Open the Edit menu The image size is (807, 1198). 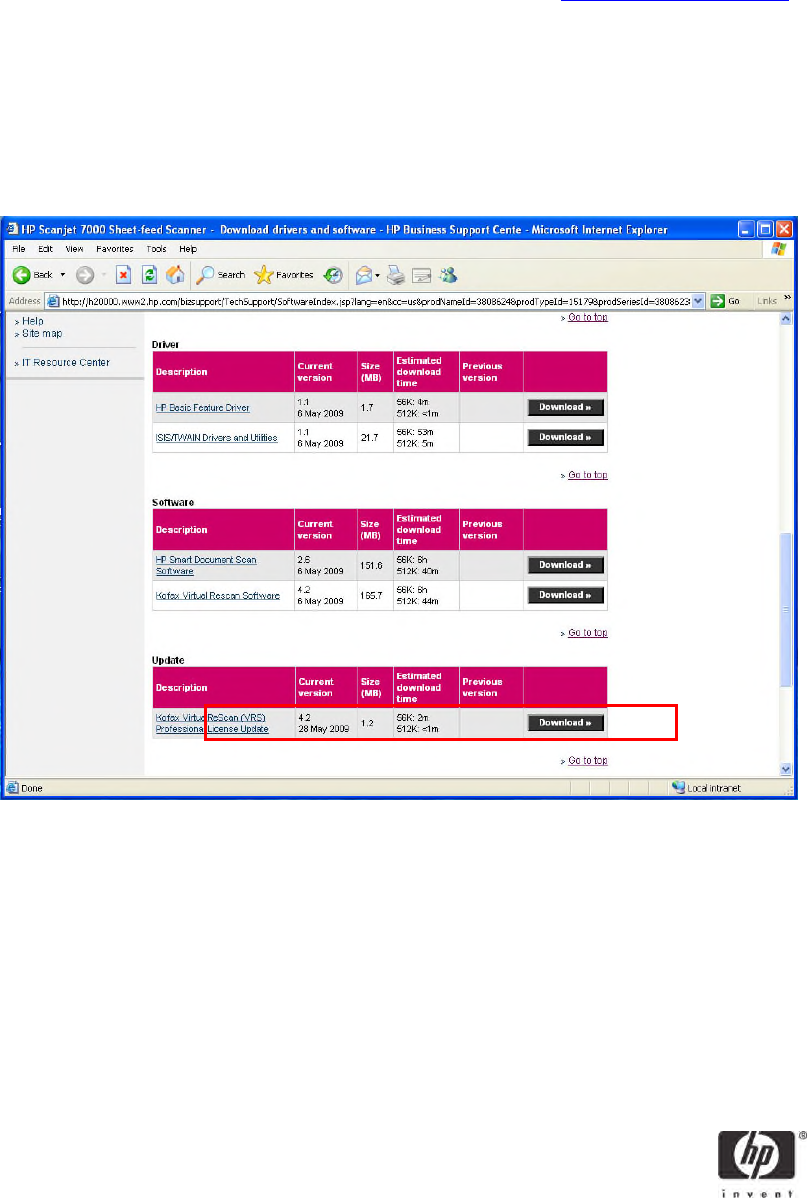click(45, 249)
